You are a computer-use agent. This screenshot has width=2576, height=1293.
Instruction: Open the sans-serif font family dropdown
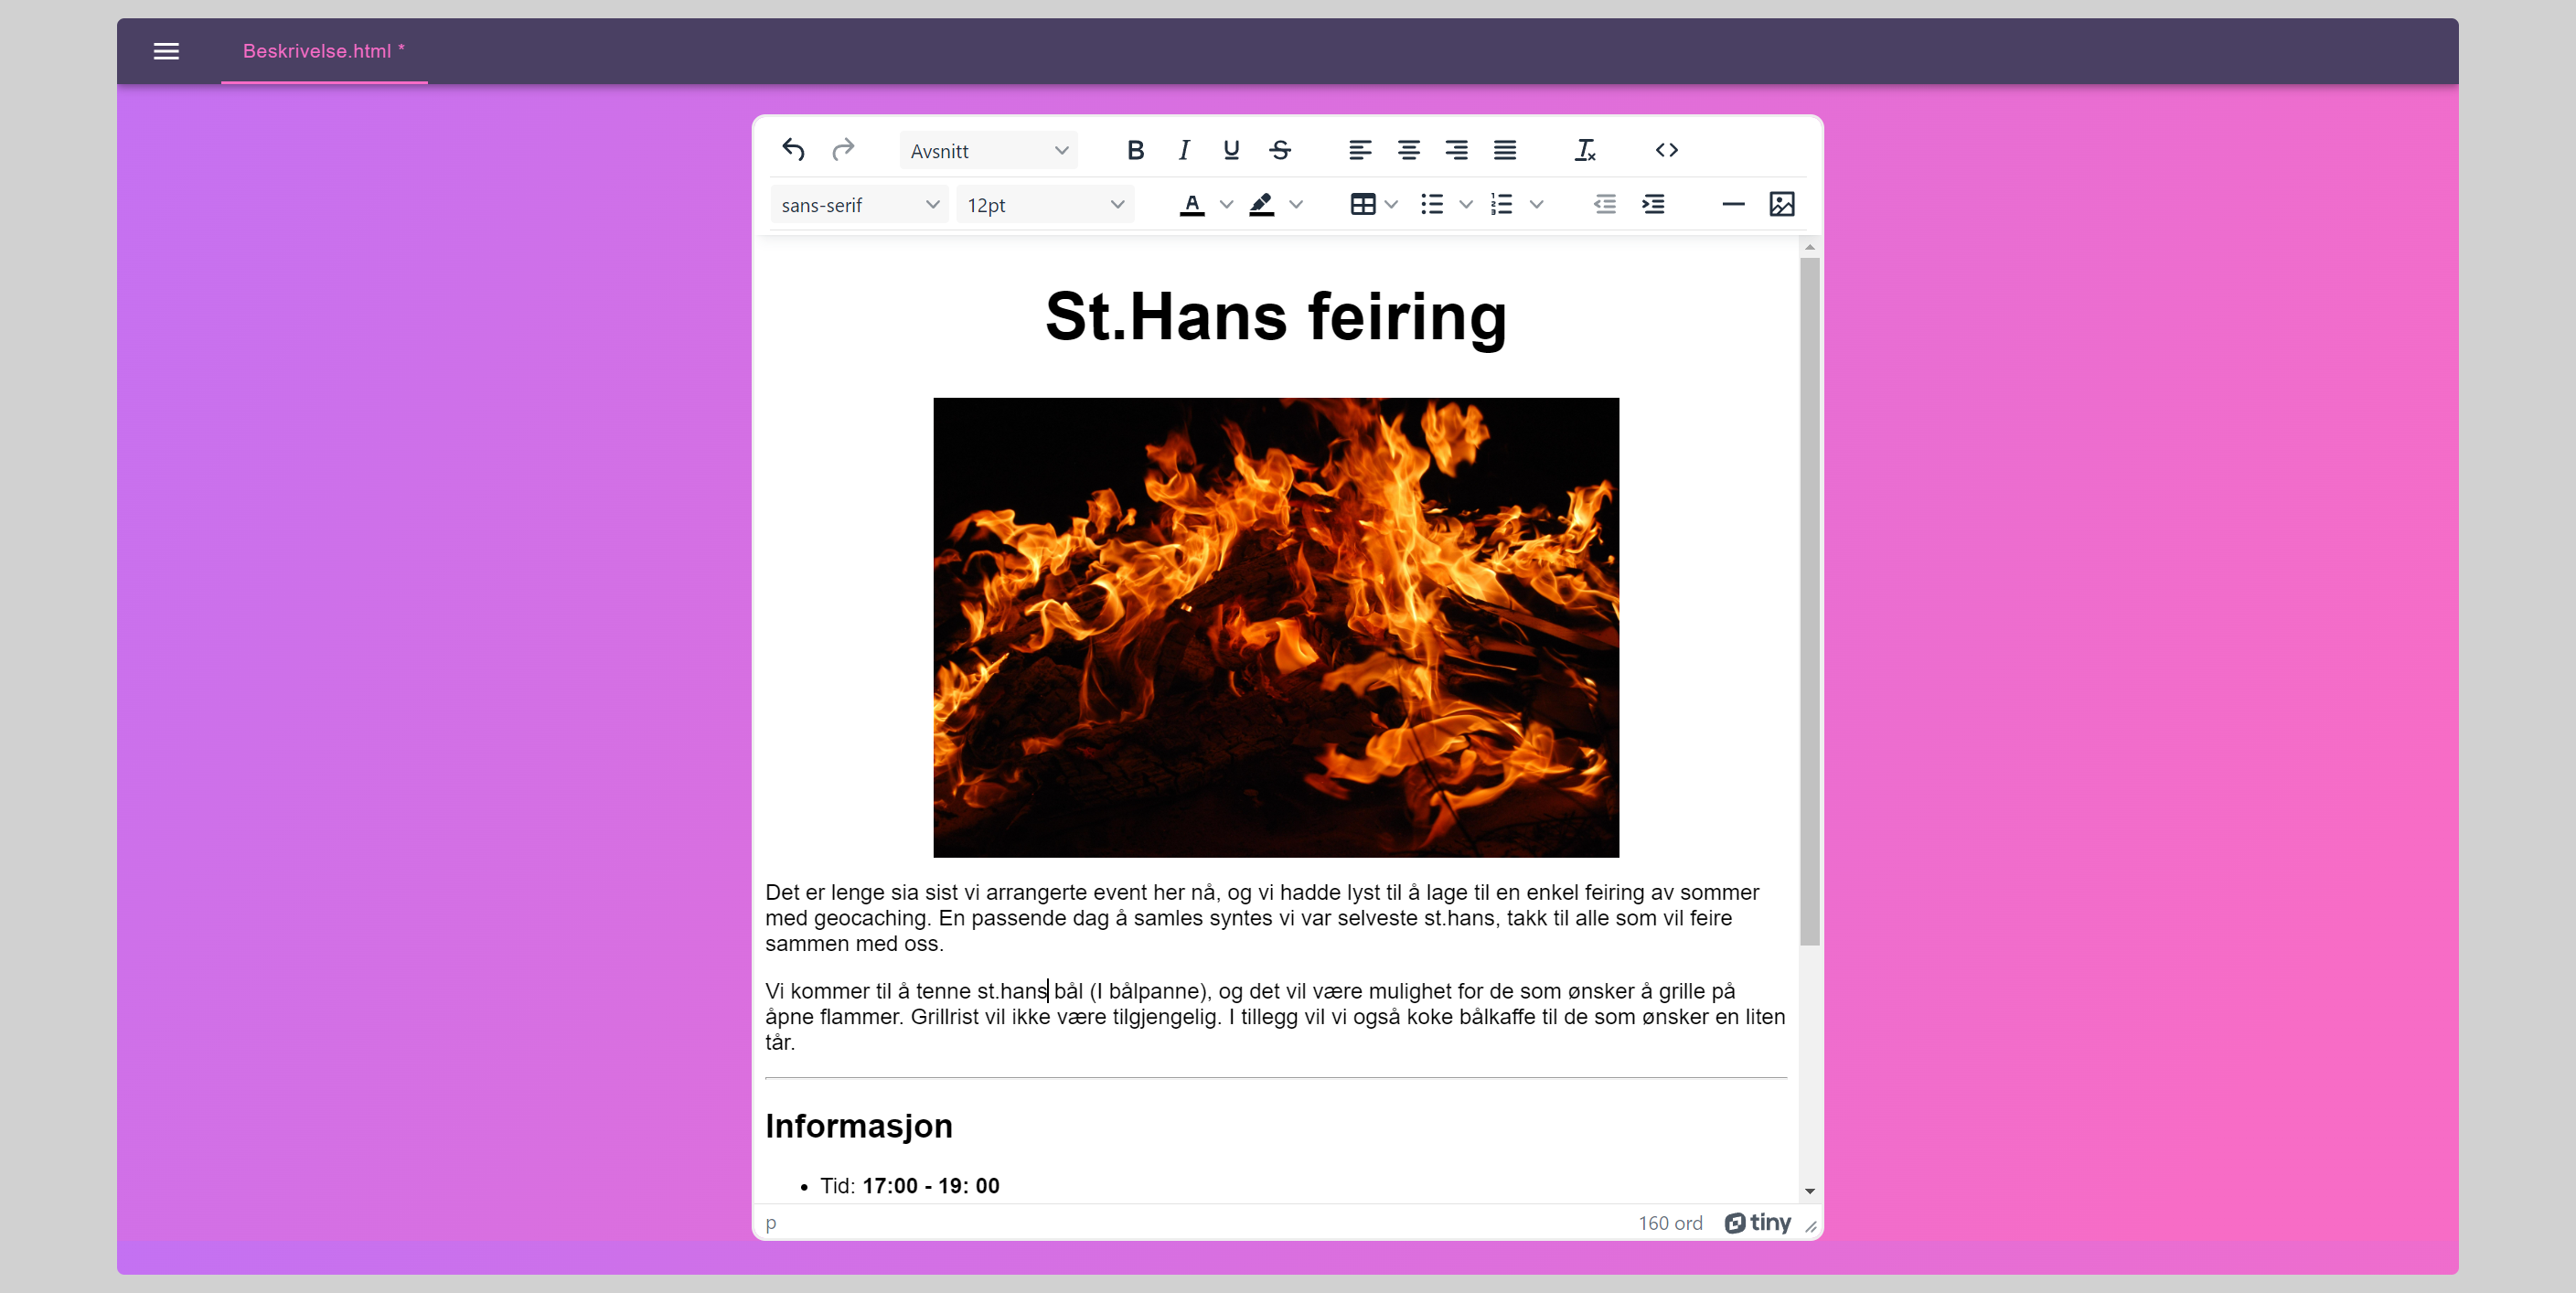click(x=860, y=205)
